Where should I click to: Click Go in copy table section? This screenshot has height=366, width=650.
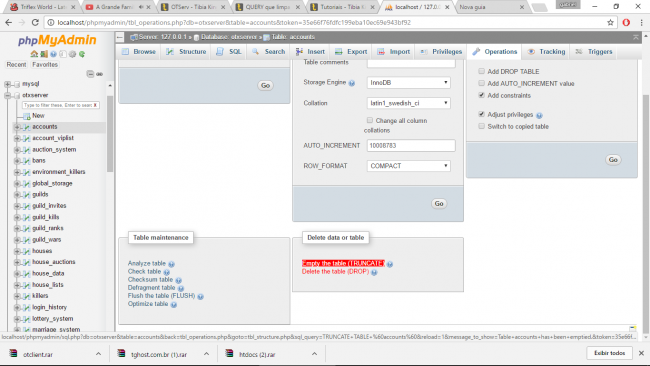613,160
